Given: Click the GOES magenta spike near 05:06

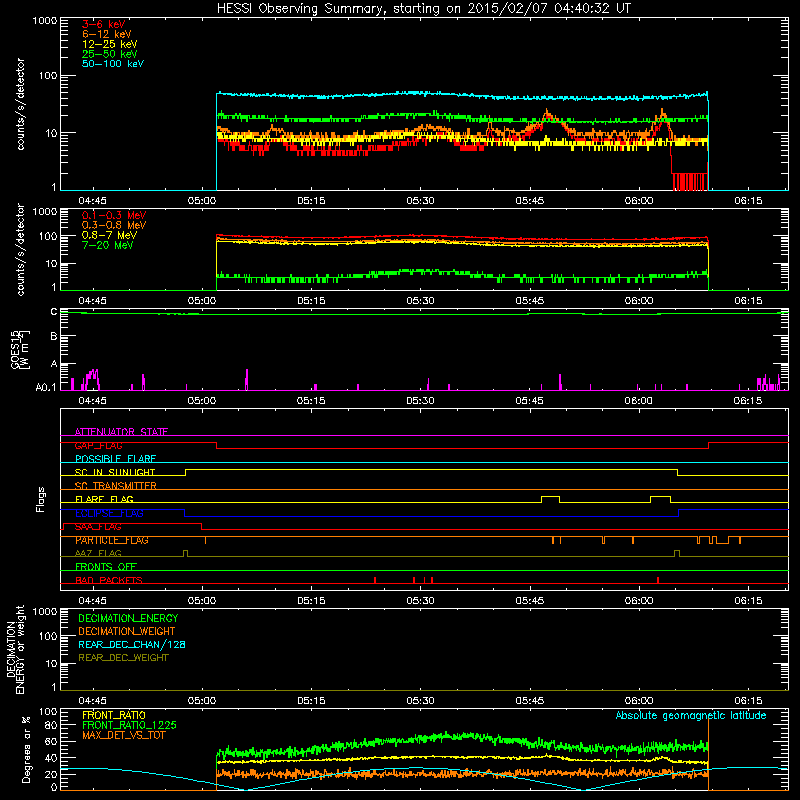Looking at the screenshot, I should (246, 380).
